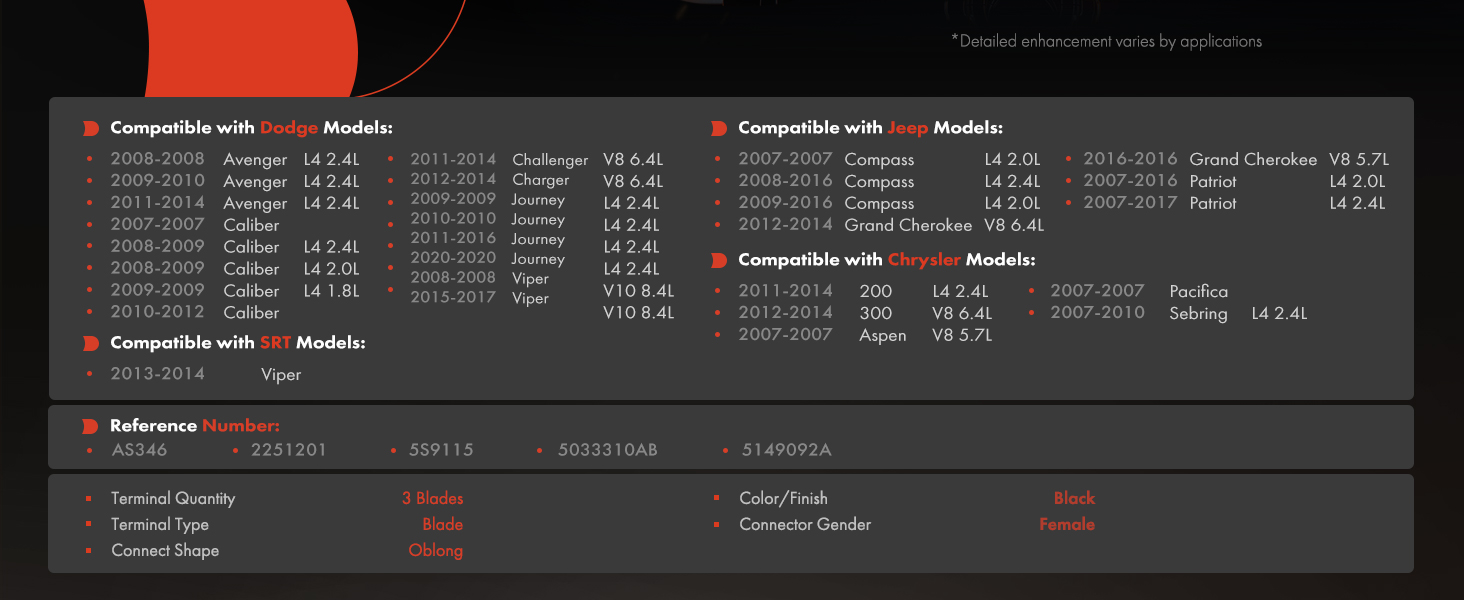Viewport: 1464px width, 600px height.
Task: Select the 2012-2014 year range beside Charger
Action: point(453,179)
